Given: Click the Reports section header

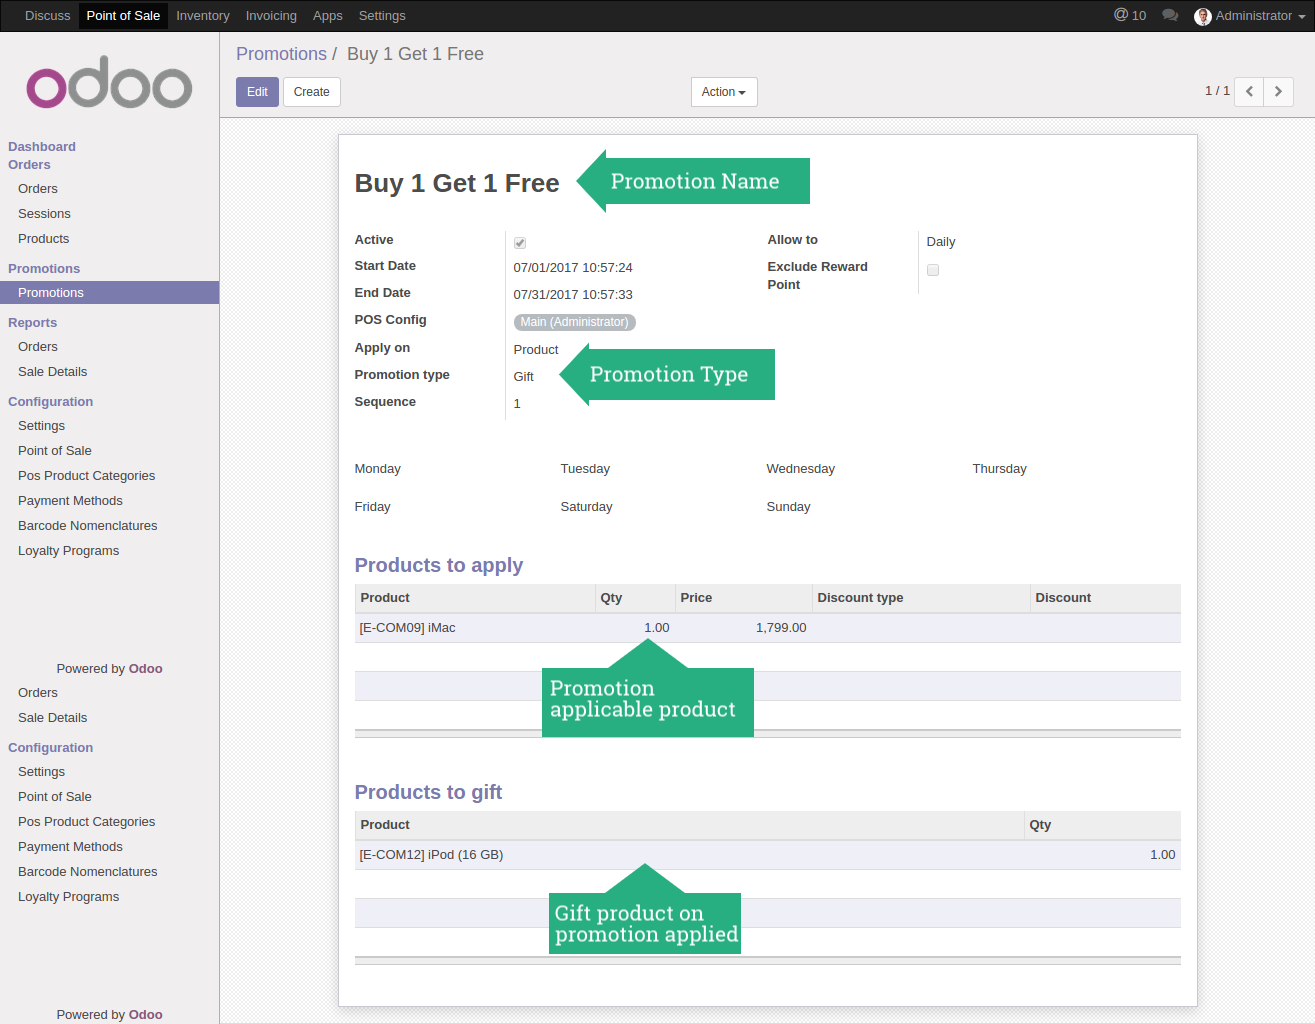Looking at the screenshot, I should 32,323.
